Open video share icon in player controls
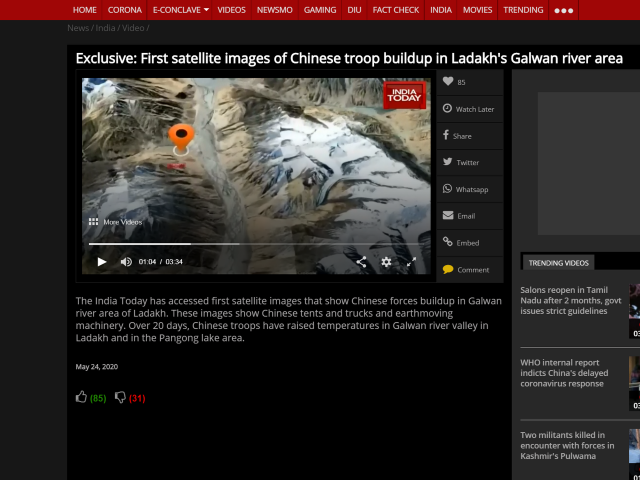 361,262
